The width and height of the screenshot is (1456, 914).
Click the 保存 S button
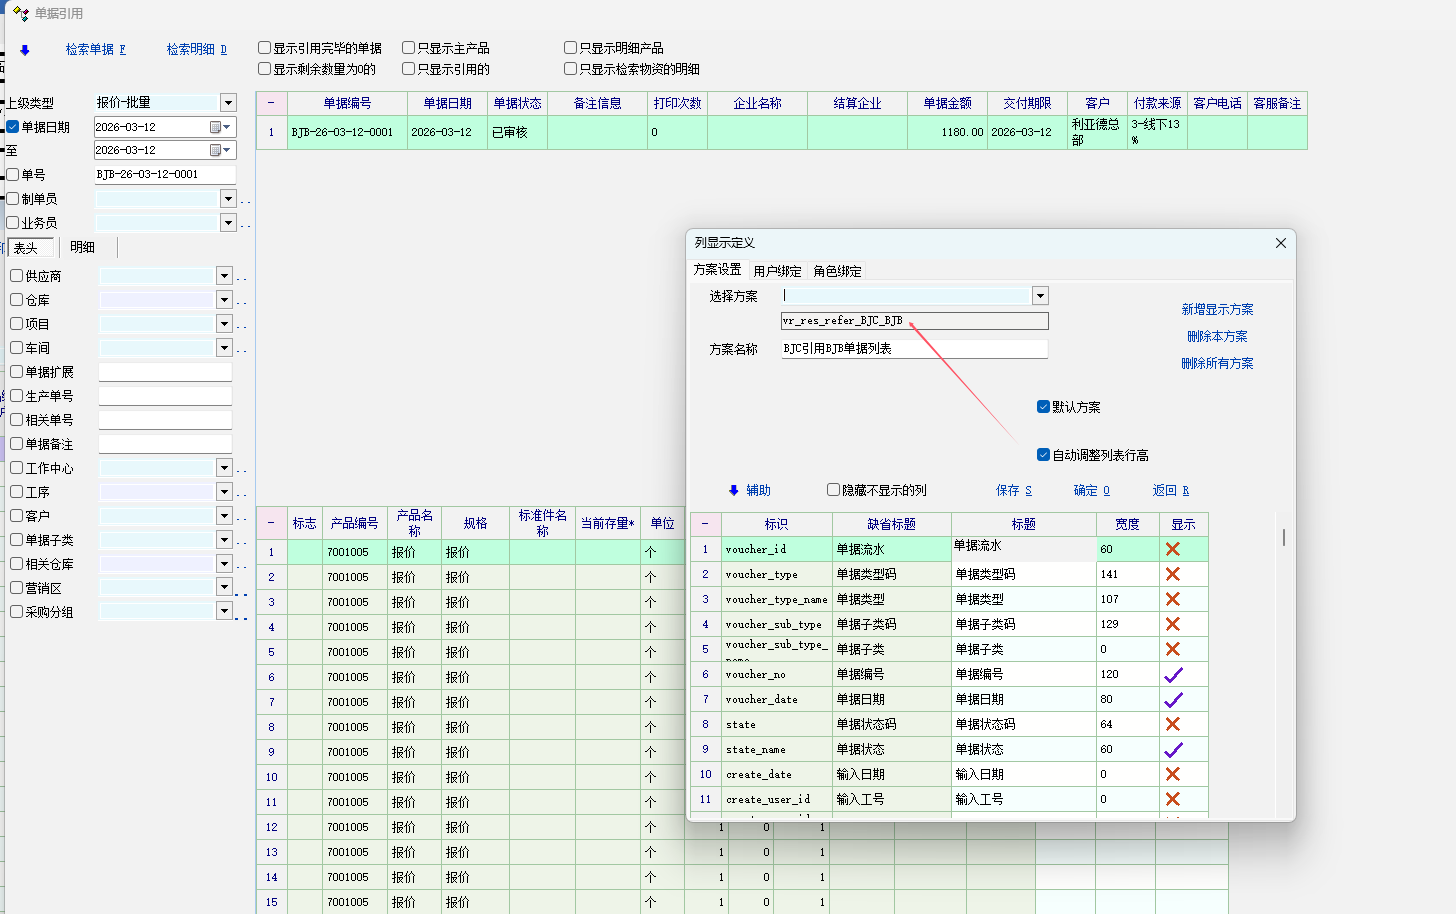(x=1013, y=491)
